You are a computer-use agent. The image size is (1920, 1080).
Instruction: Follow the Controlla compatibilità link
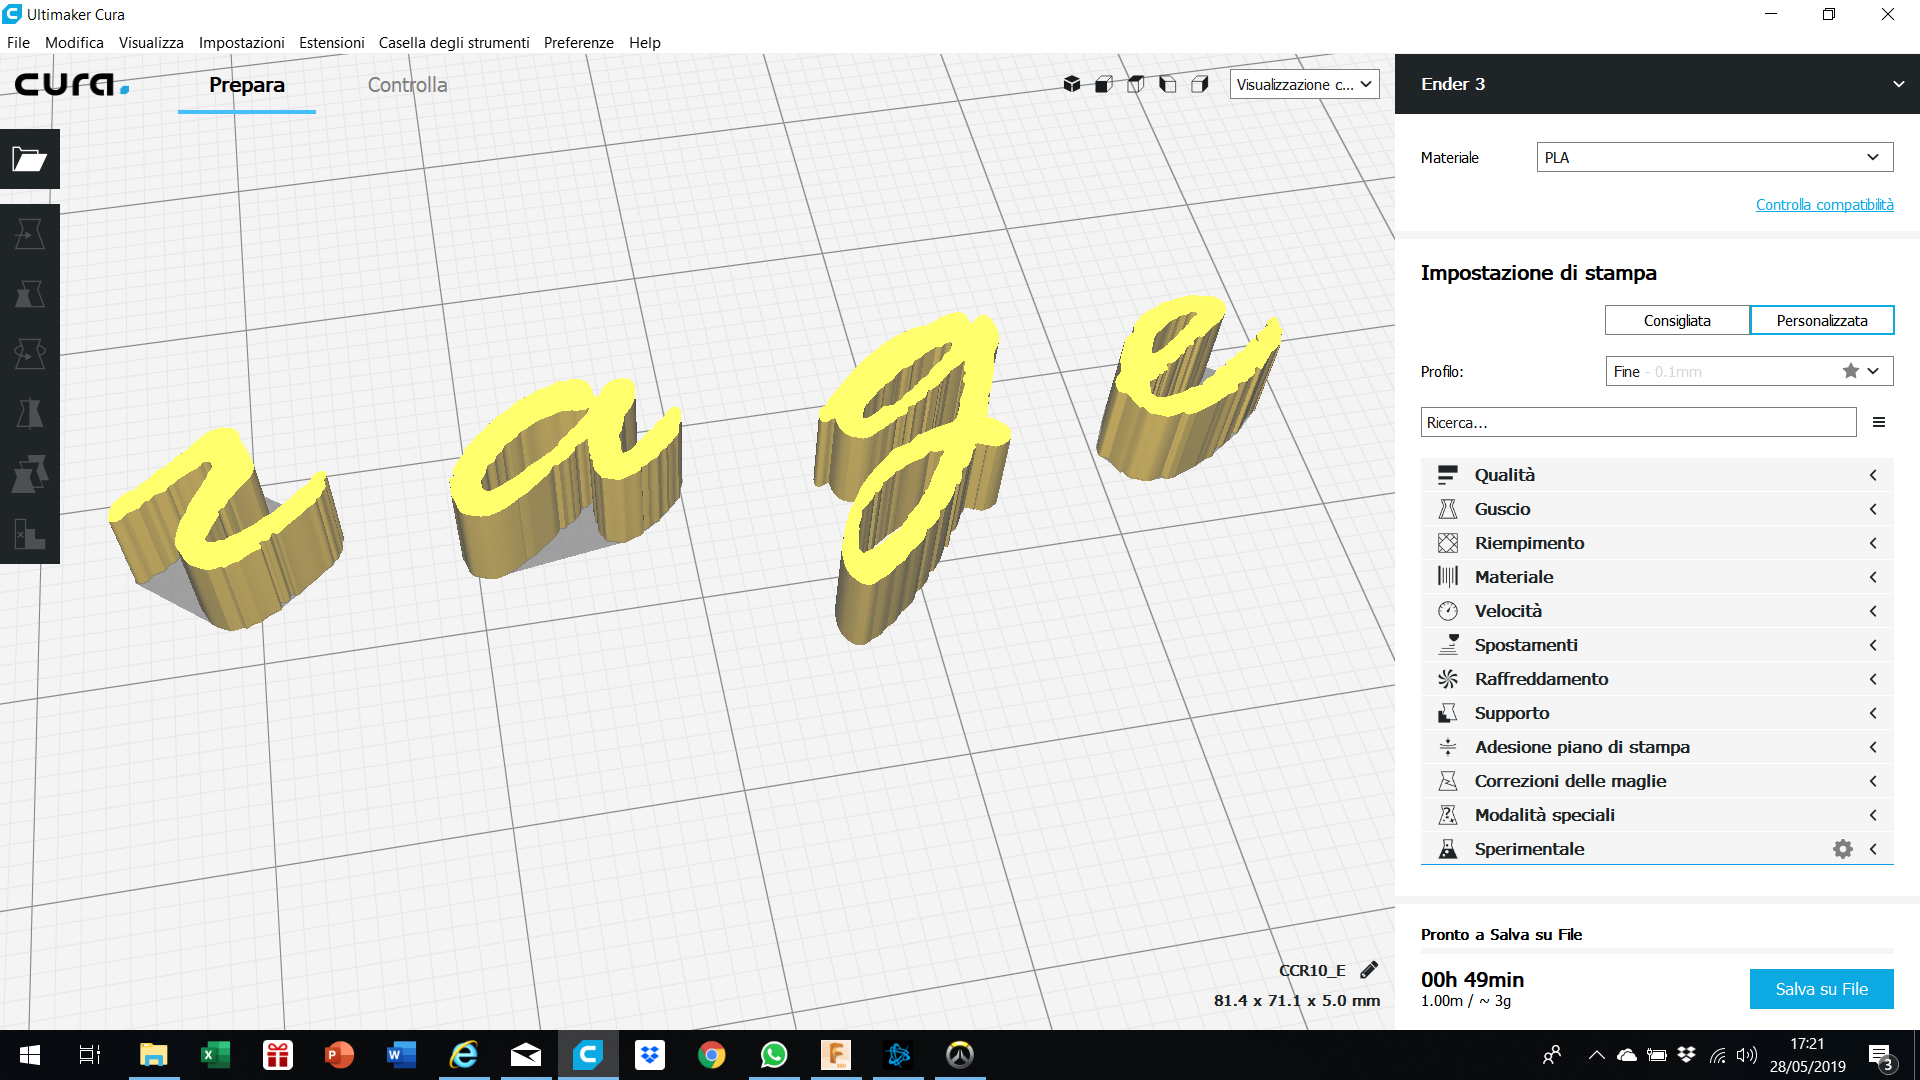coord(1824,204)
